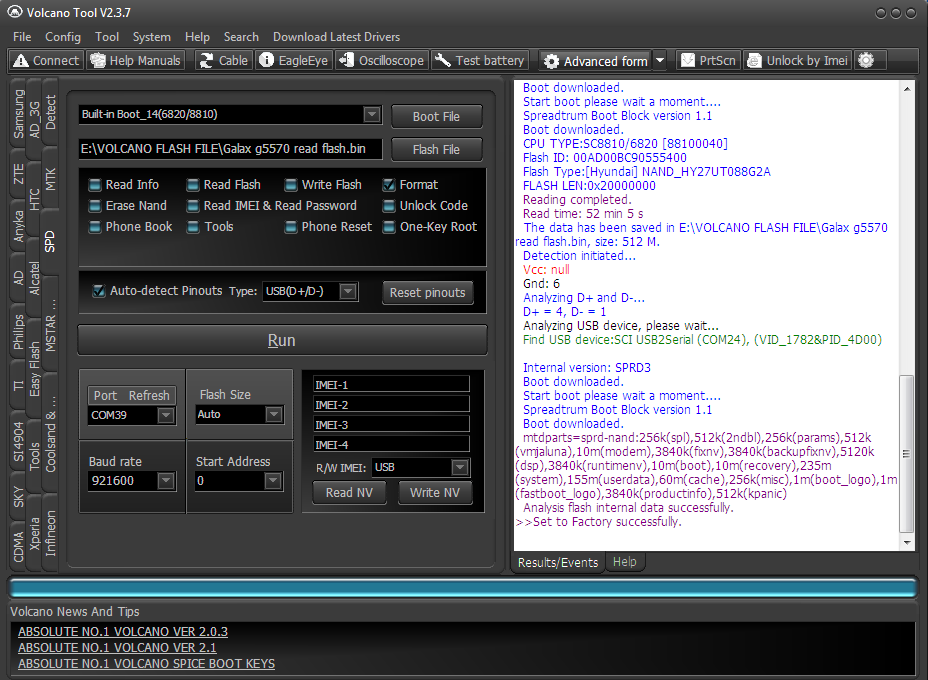Screen dimensions: 928x680
Task: Select the Samsung side tab
Action: click(x=19, y=114)
